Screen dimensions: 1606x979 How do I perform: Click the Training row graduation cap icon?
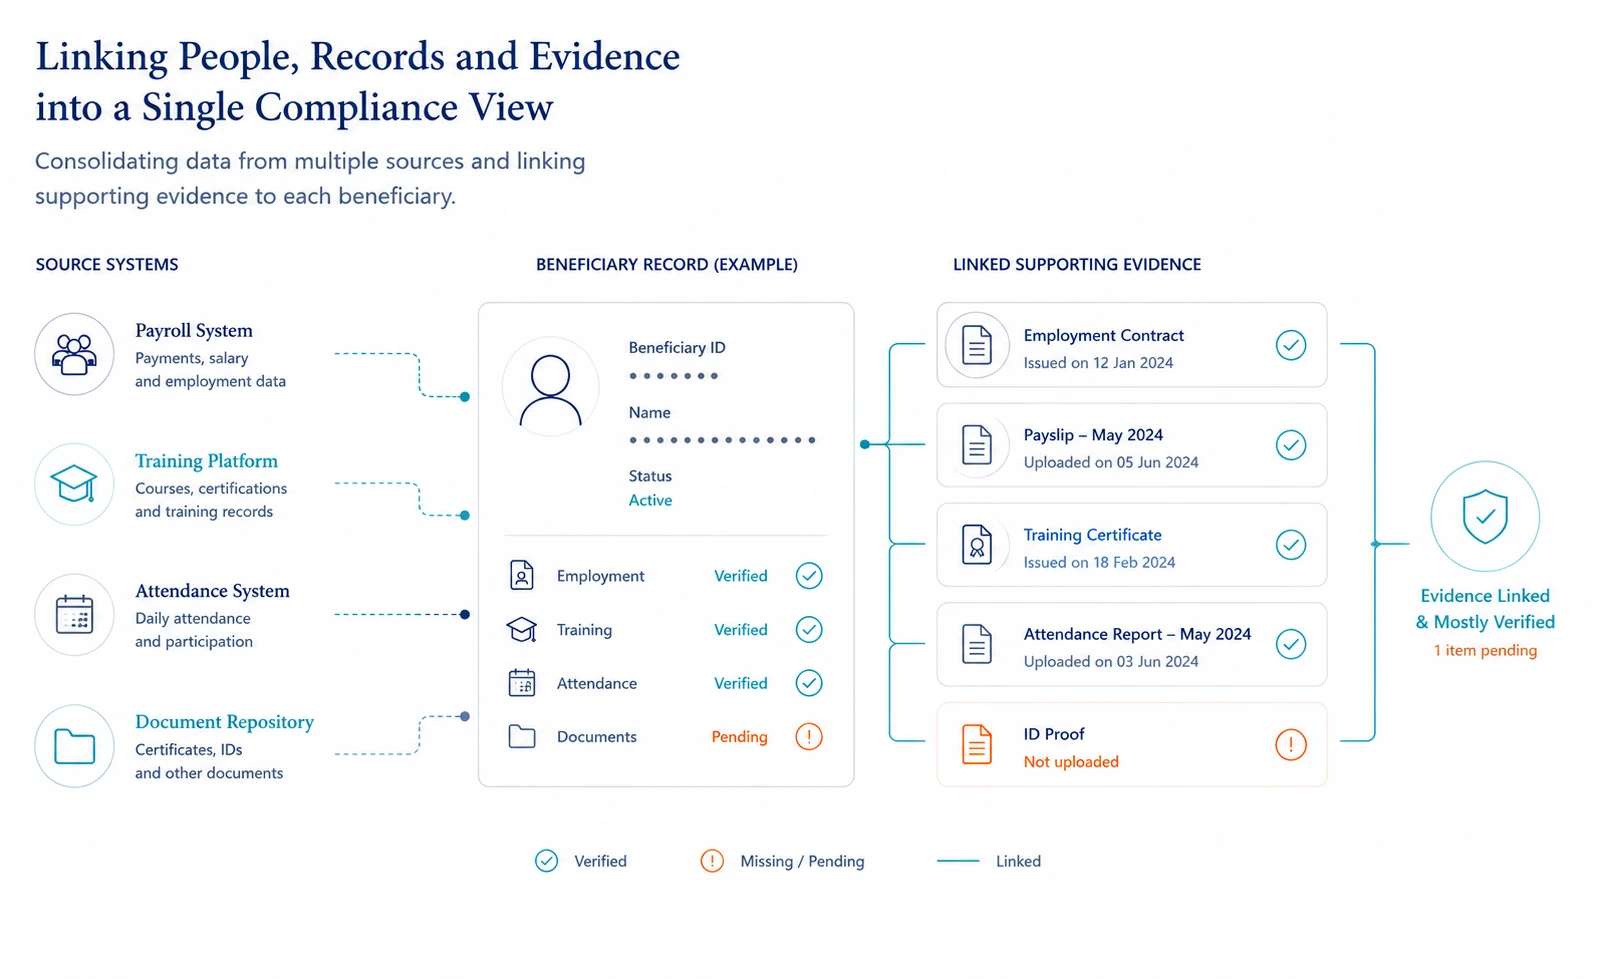click(522, 629)
